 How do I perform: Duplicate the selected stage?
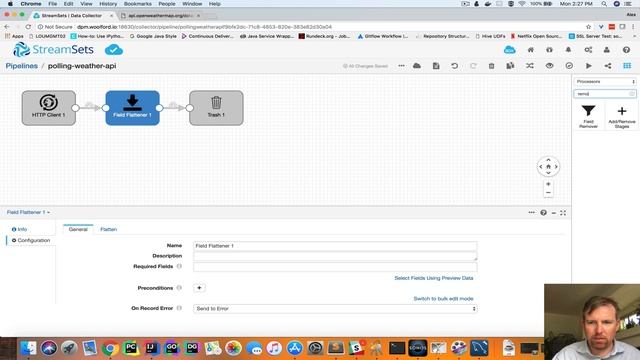point(510,66)
